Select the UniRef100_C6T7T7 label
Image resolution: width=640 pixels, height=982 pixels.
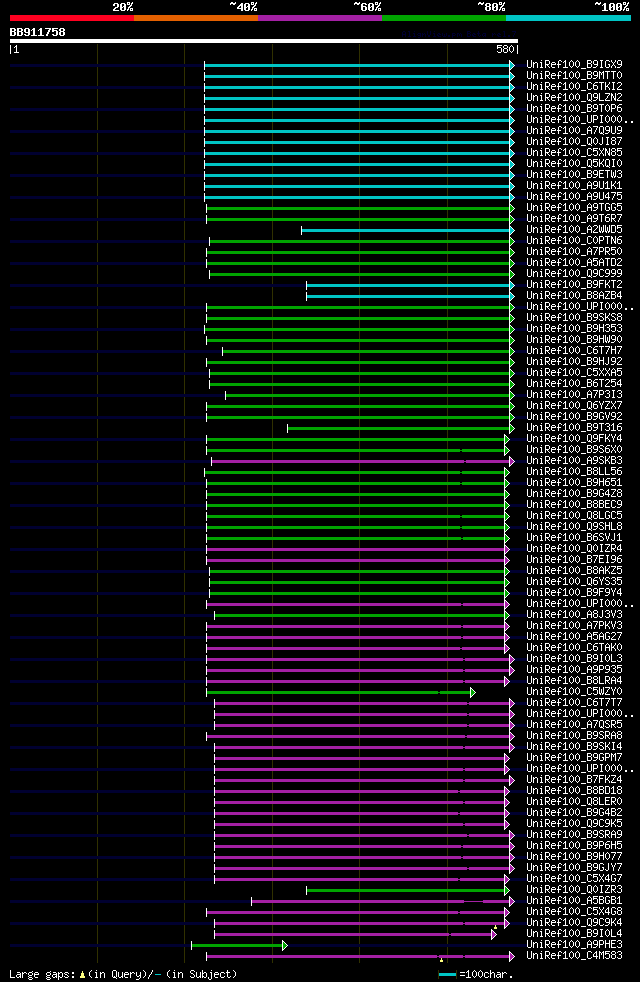tap(574, 703)
